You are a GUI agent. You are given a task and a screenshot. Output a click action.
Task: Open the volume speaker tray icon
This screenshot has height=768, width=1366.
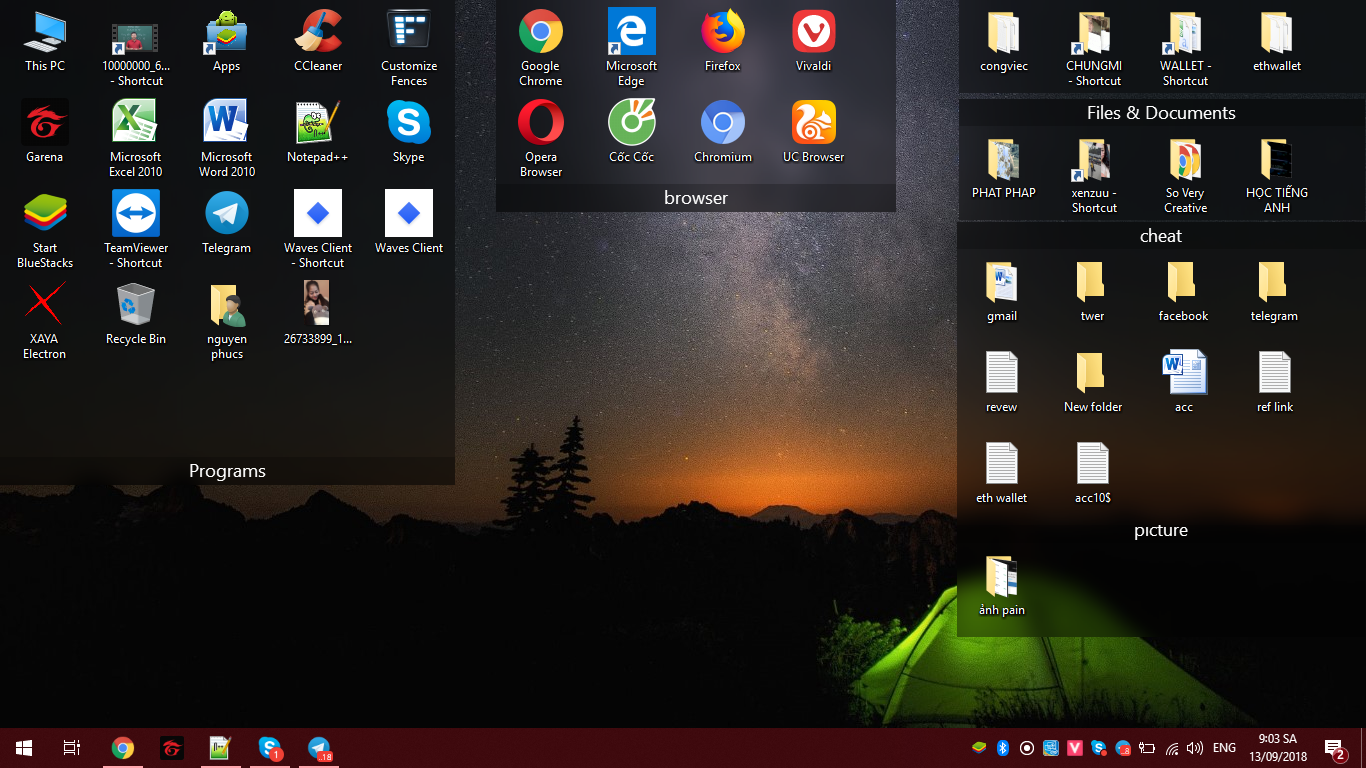tap(1195, 748)
